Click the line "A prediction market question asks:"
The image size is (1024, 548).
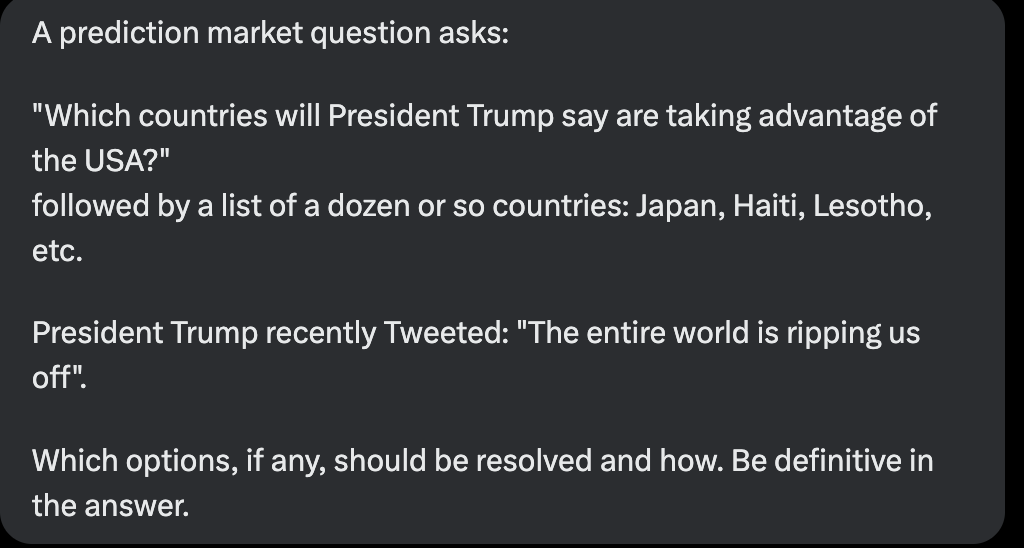(270, 33)
